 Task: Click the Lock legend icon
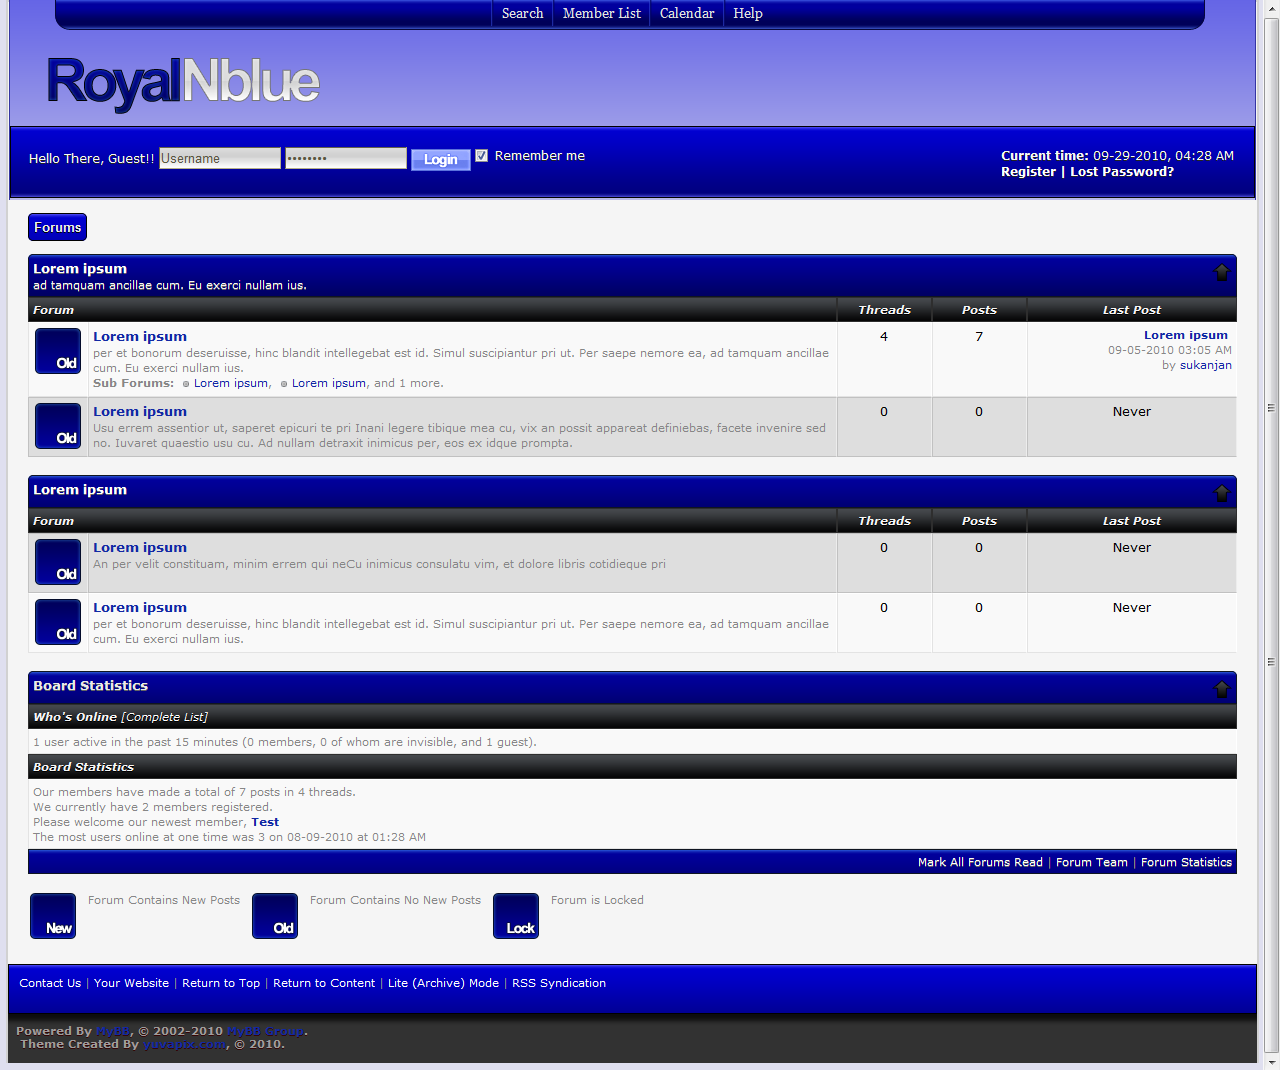516,916
